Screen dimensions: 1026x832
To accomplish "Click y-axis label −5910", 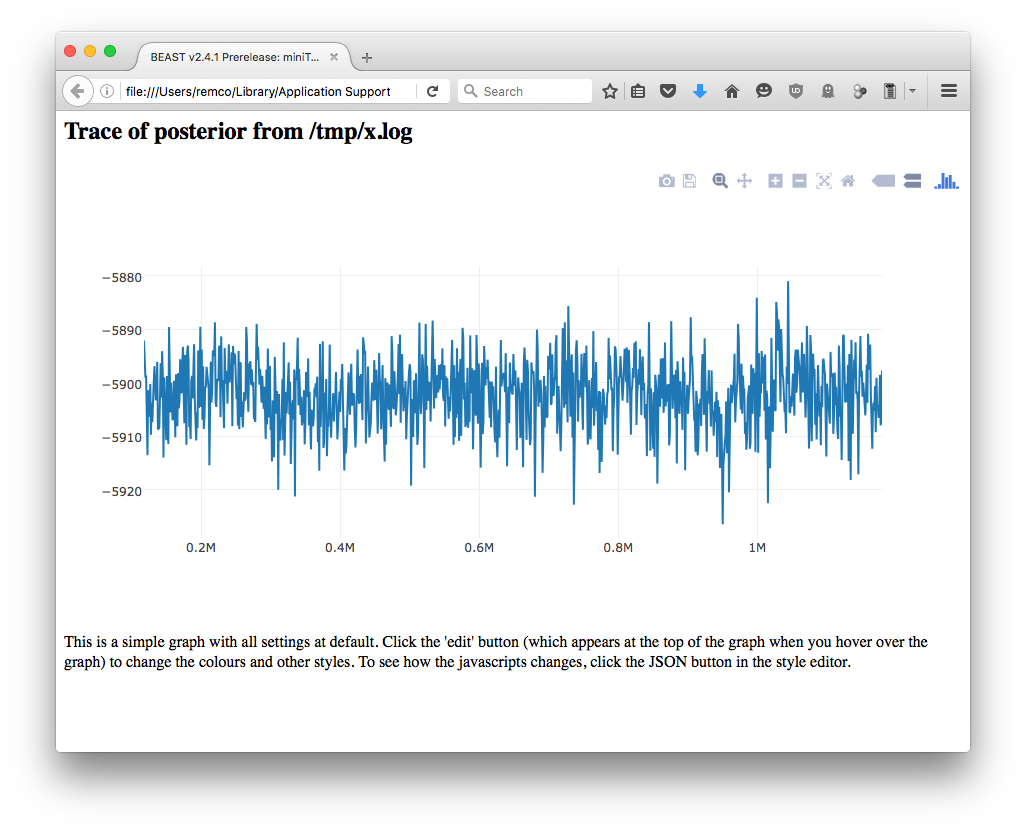I will tap(122, 437).
